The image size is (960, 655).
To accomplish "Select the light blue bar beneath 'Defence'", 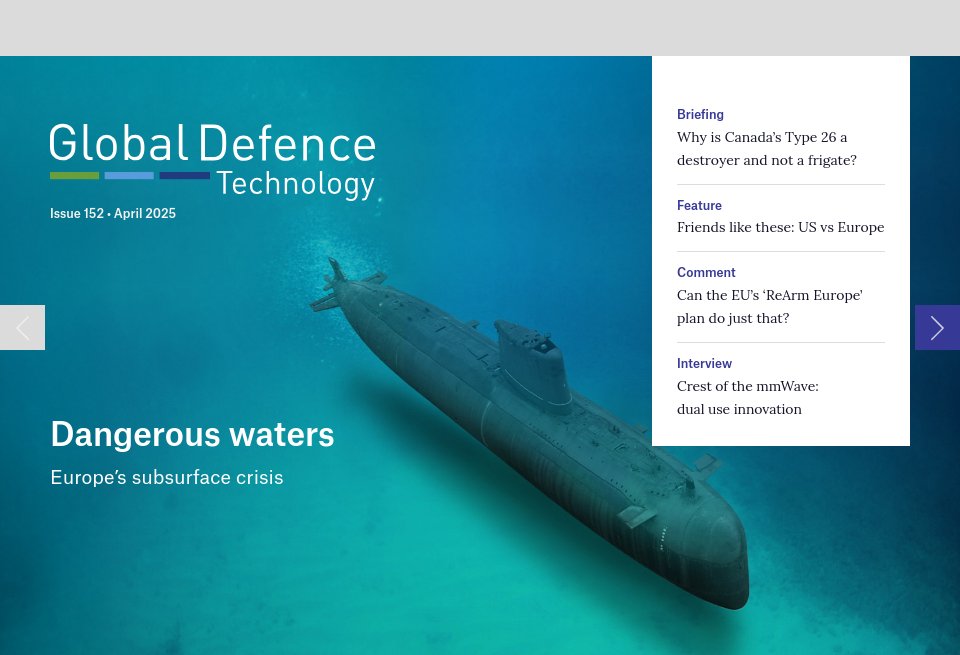I will (129, 175).
